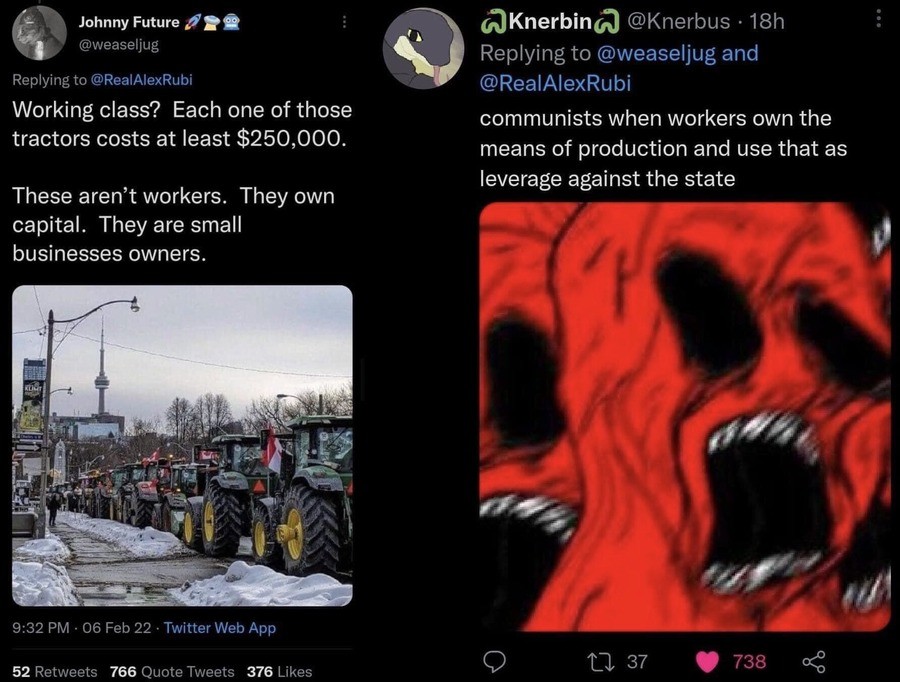The height and width of the screenshot is (682, 900).
Task: View the 52 Retweets list
Action: 55,672
